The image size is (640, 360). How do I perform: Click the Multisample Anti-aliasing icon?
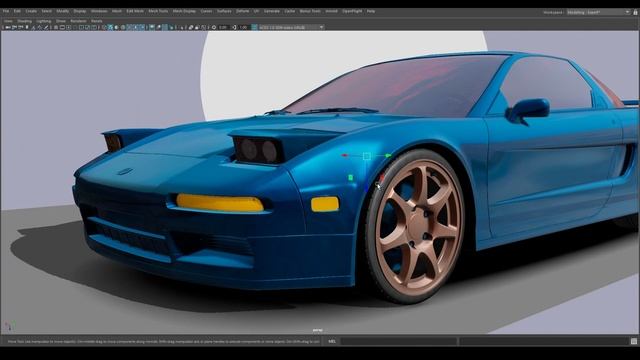coord(165,27)
